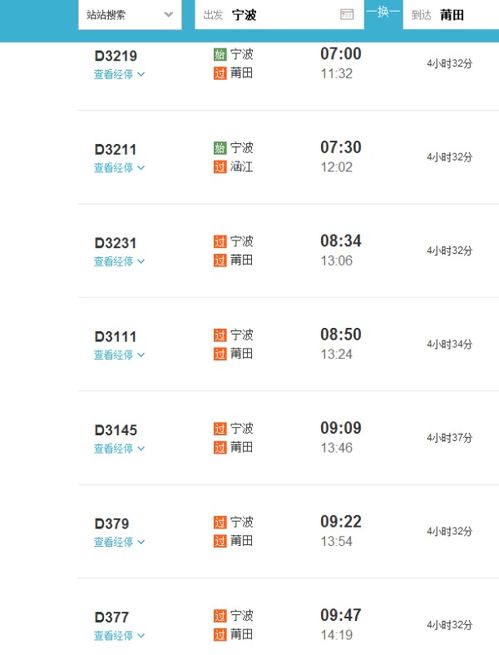Click the orange 过 icon beside 涵江
Viewport: 499px width, 655px height.
click(x=220, y=167)
